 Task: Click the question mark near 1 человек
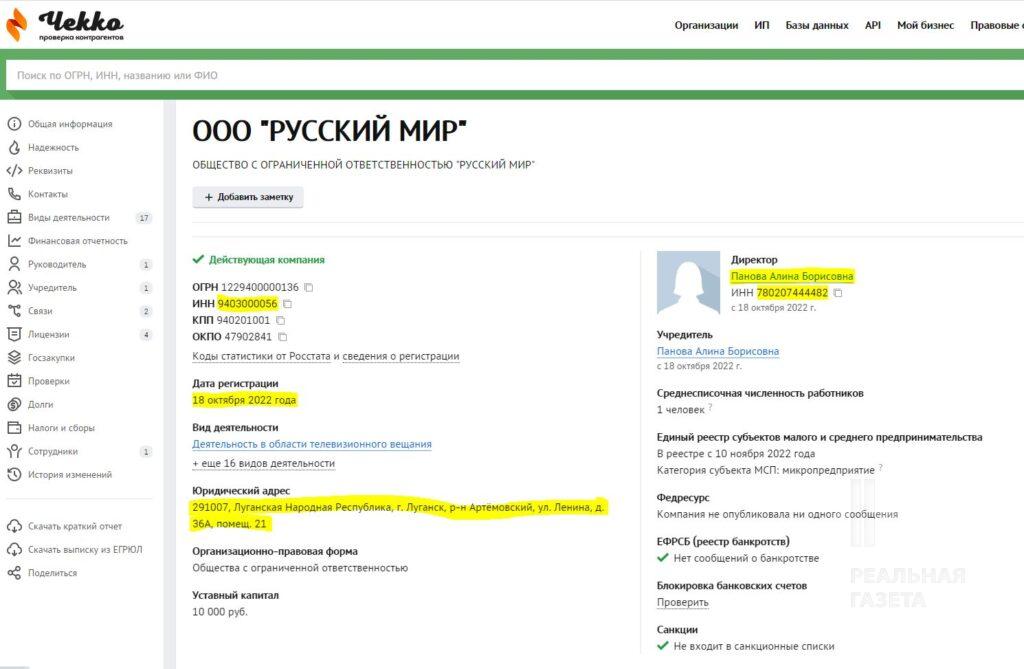coord(711,408)
